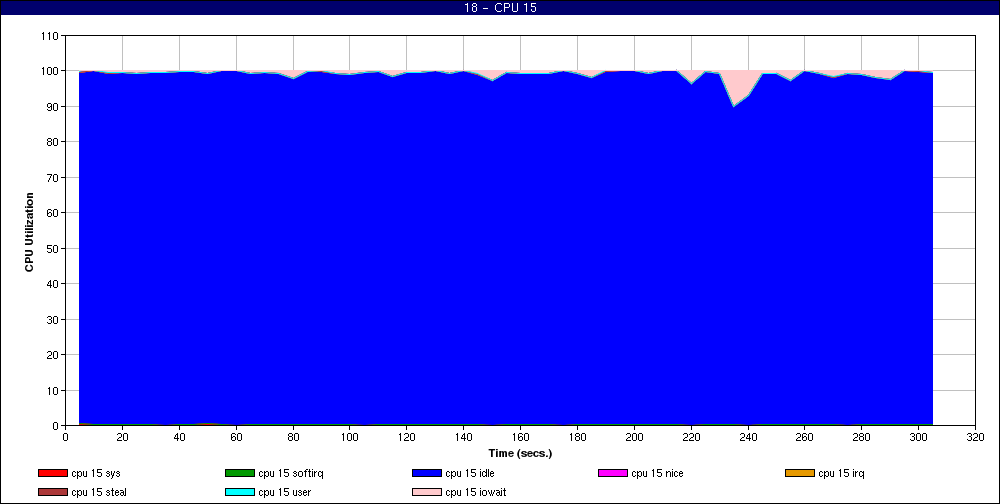Select the 'cpu 15 user' legend label

[284, 493]
